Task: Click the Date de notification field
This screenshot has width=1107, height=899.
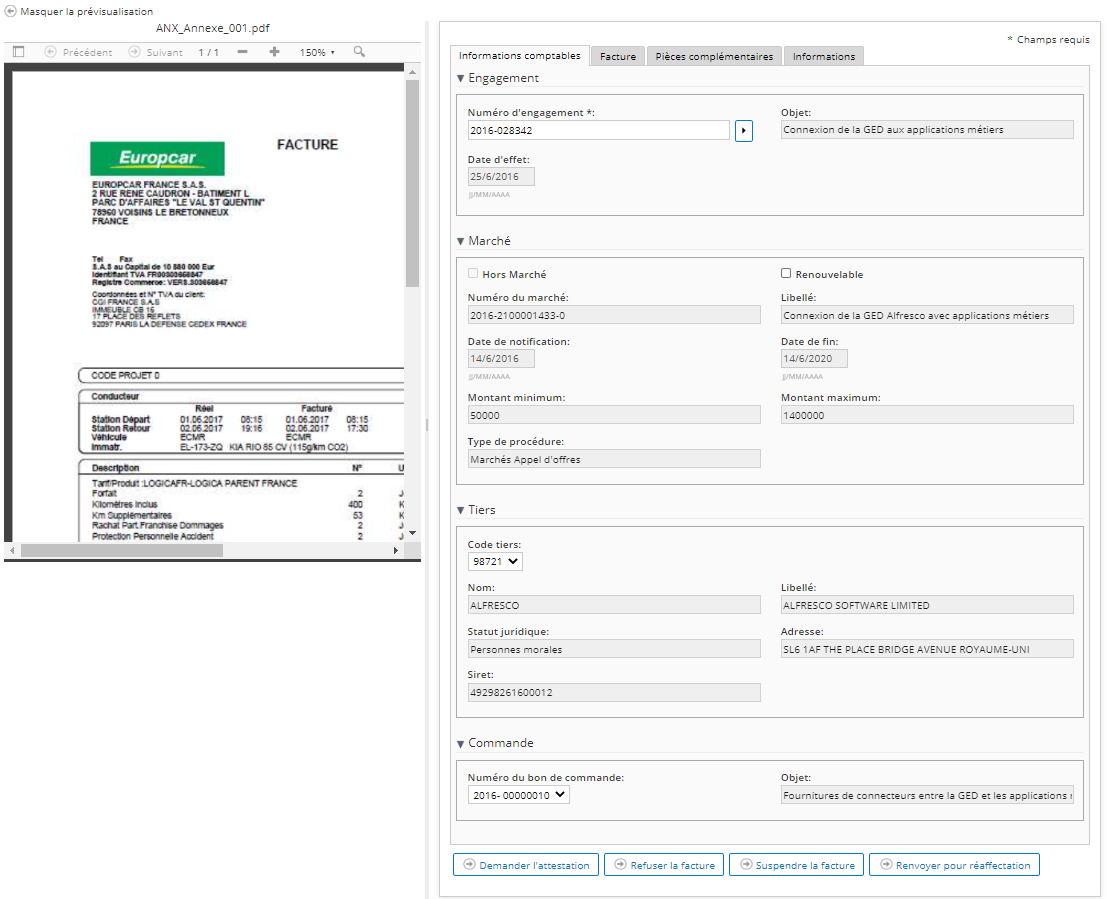Action: 501,359
